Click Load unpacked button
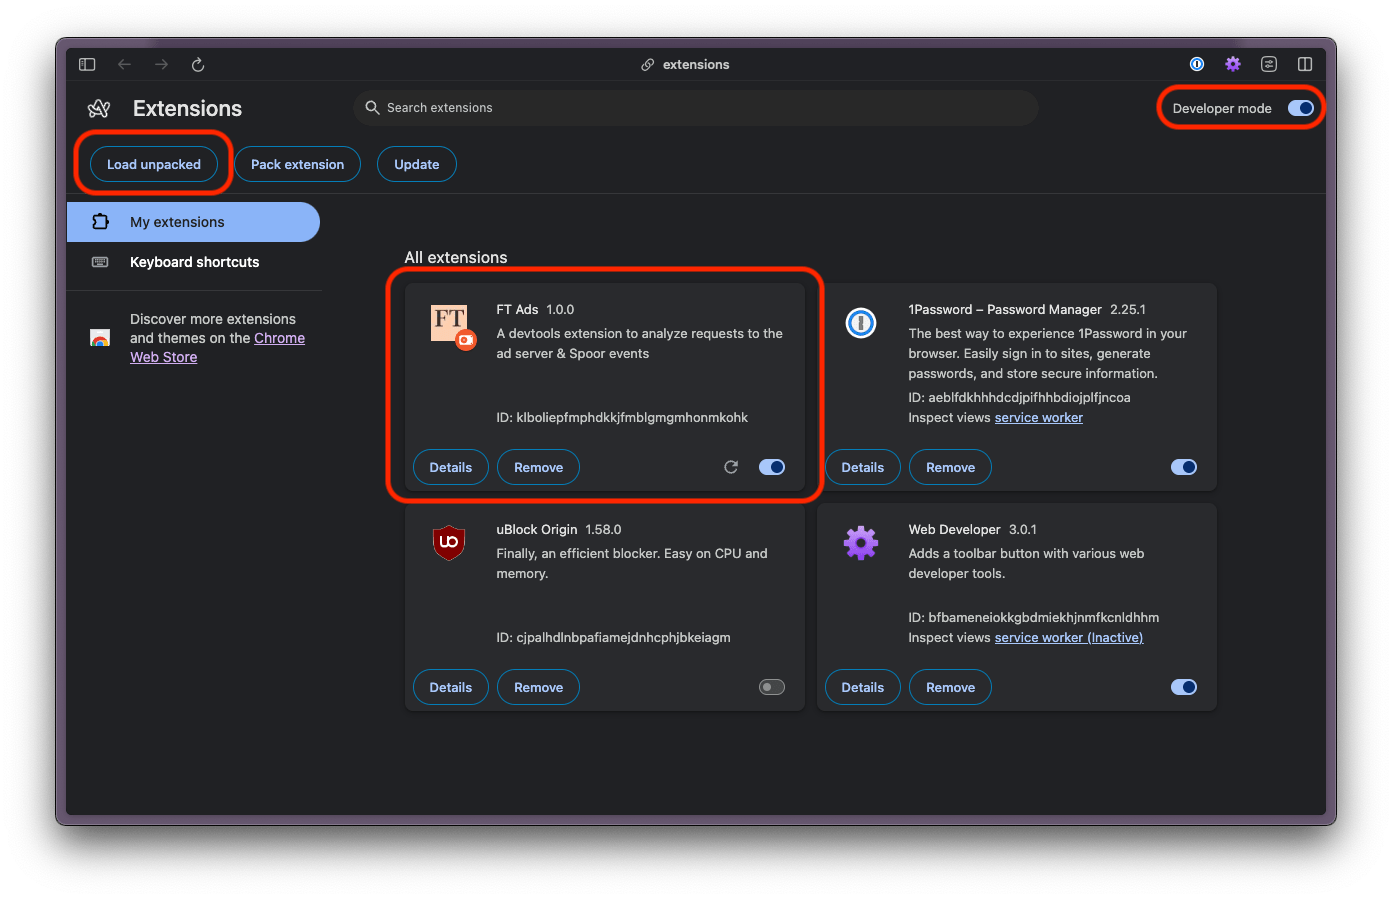 click(154, 164)
